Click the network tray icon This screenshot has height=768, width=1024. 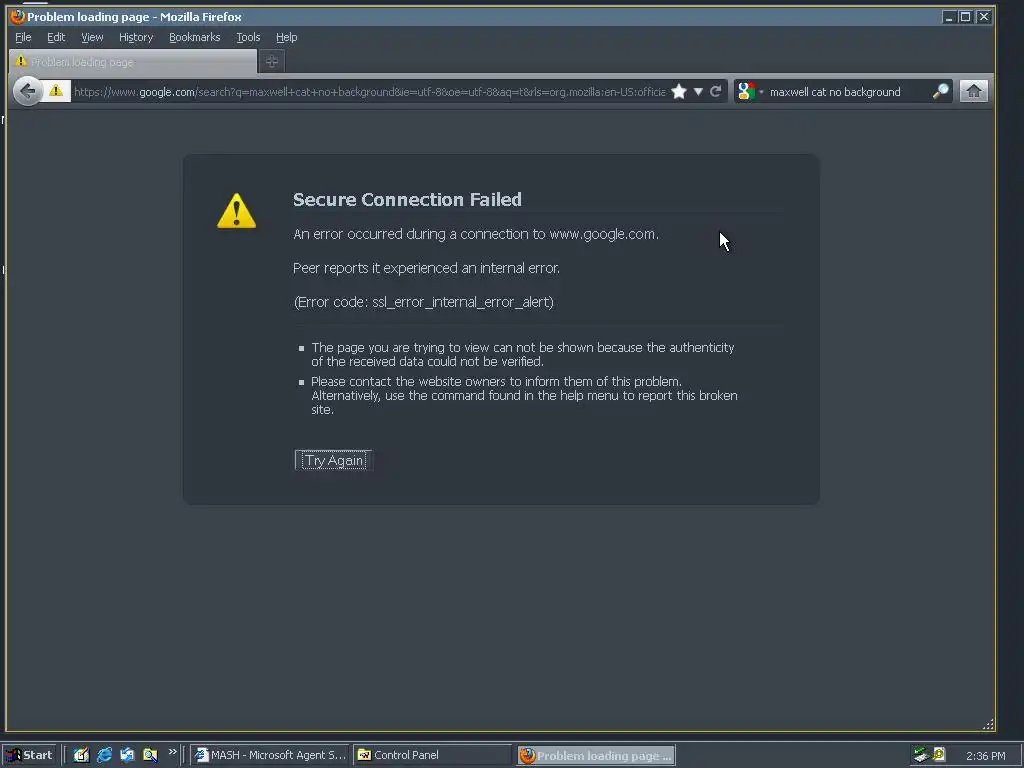point(921,755)
